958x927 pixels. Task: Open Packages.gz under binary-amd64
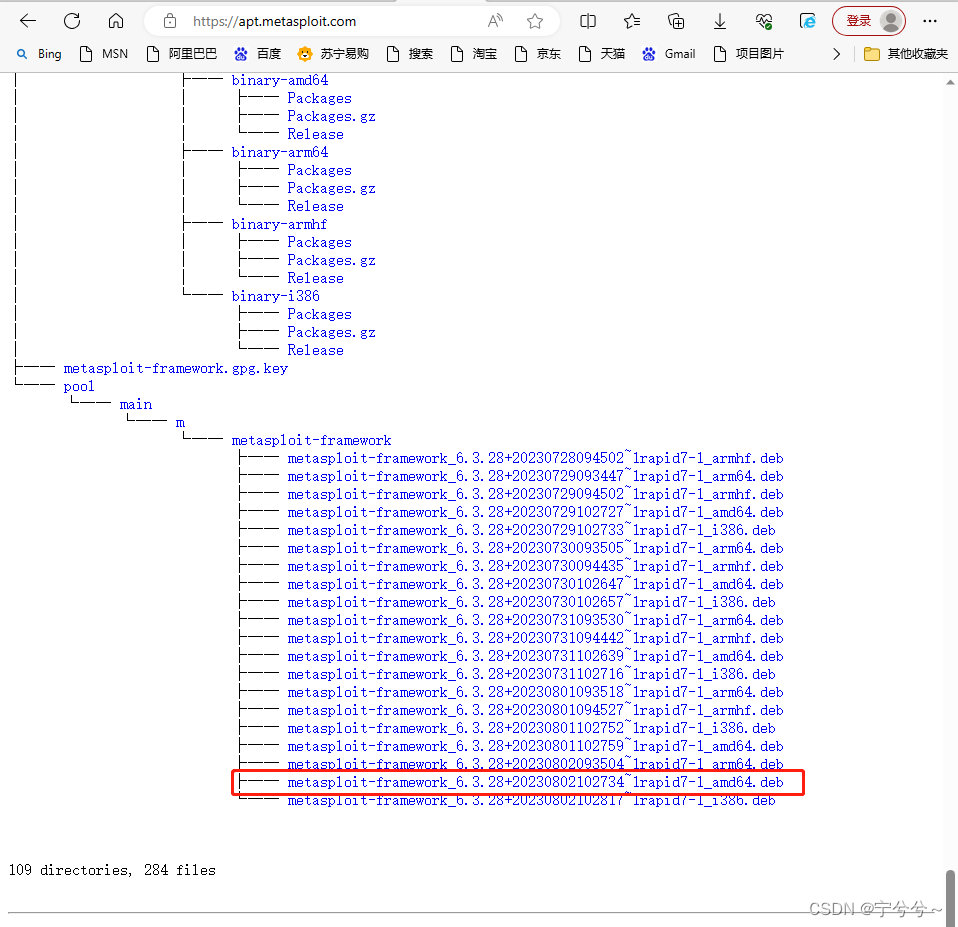[331, 116]
